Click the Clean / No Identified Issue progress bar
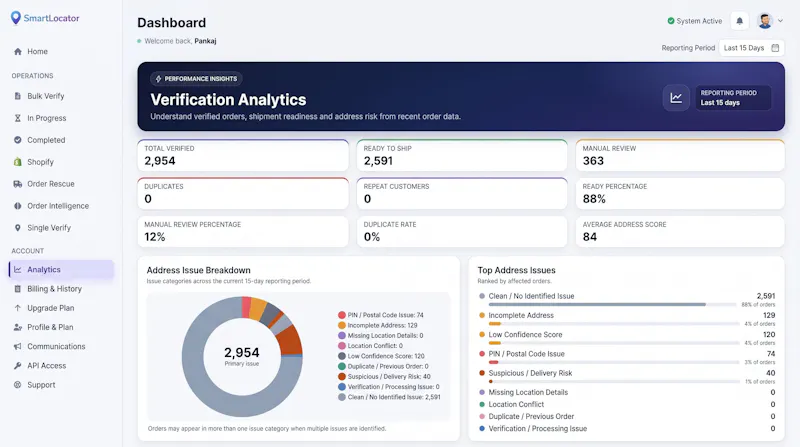 (614, 305)
